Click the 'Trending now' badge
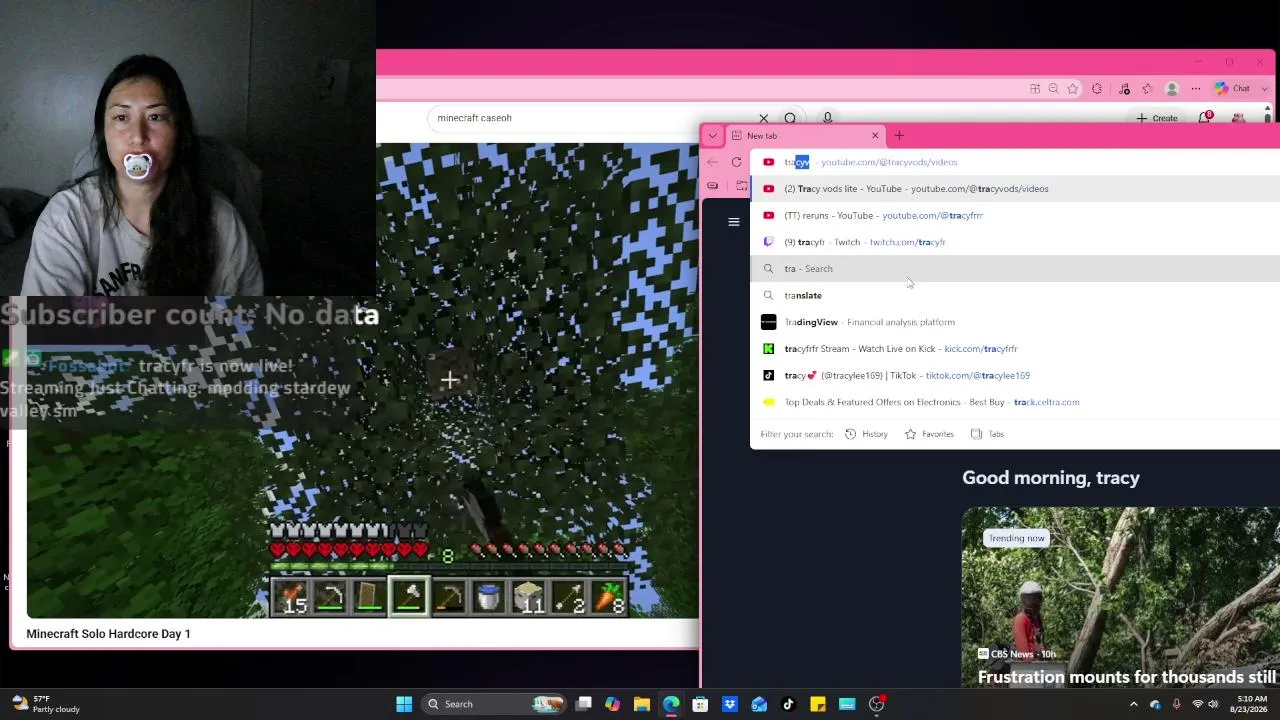Screen dimensions: 1280x720 [1016, 538]
